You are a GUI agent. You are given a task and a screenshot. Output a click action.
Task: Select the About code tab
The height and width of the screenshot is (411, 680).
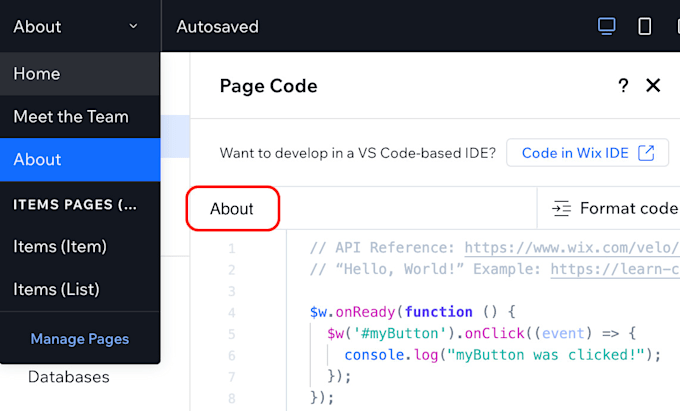click(233, 209)
